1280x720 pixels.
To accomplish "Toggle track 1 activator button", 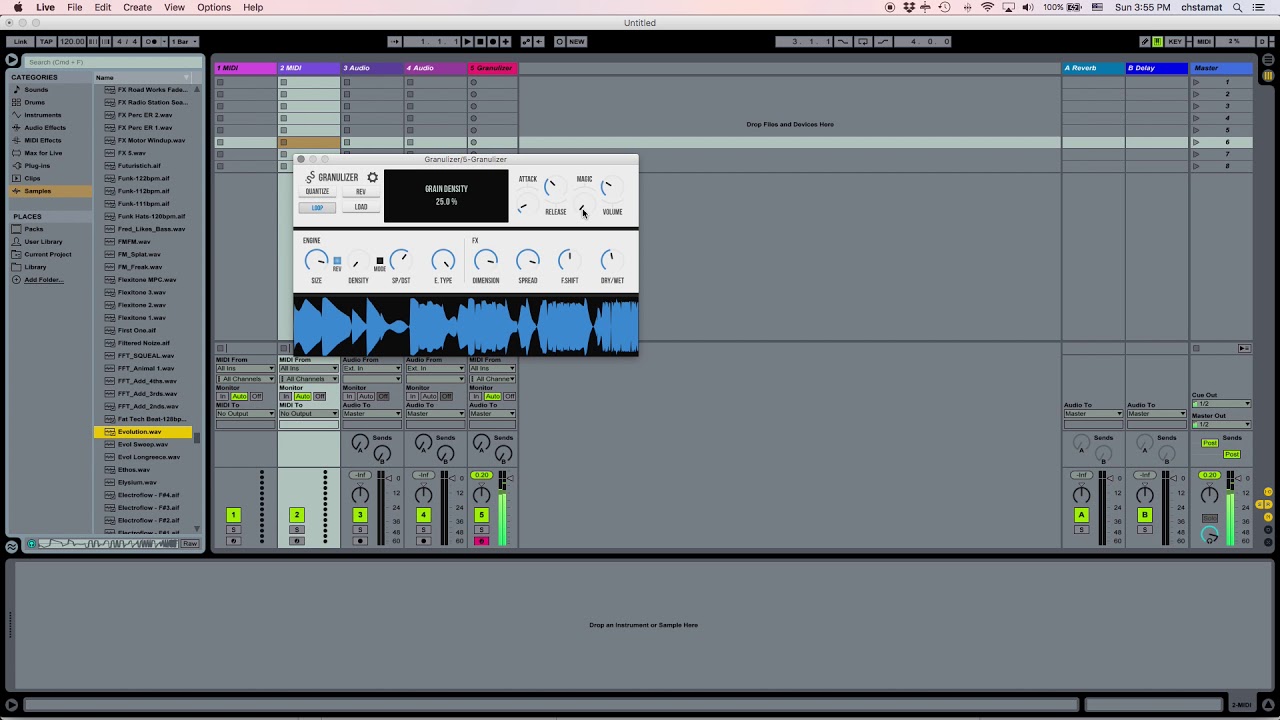I will coord(233,515).
